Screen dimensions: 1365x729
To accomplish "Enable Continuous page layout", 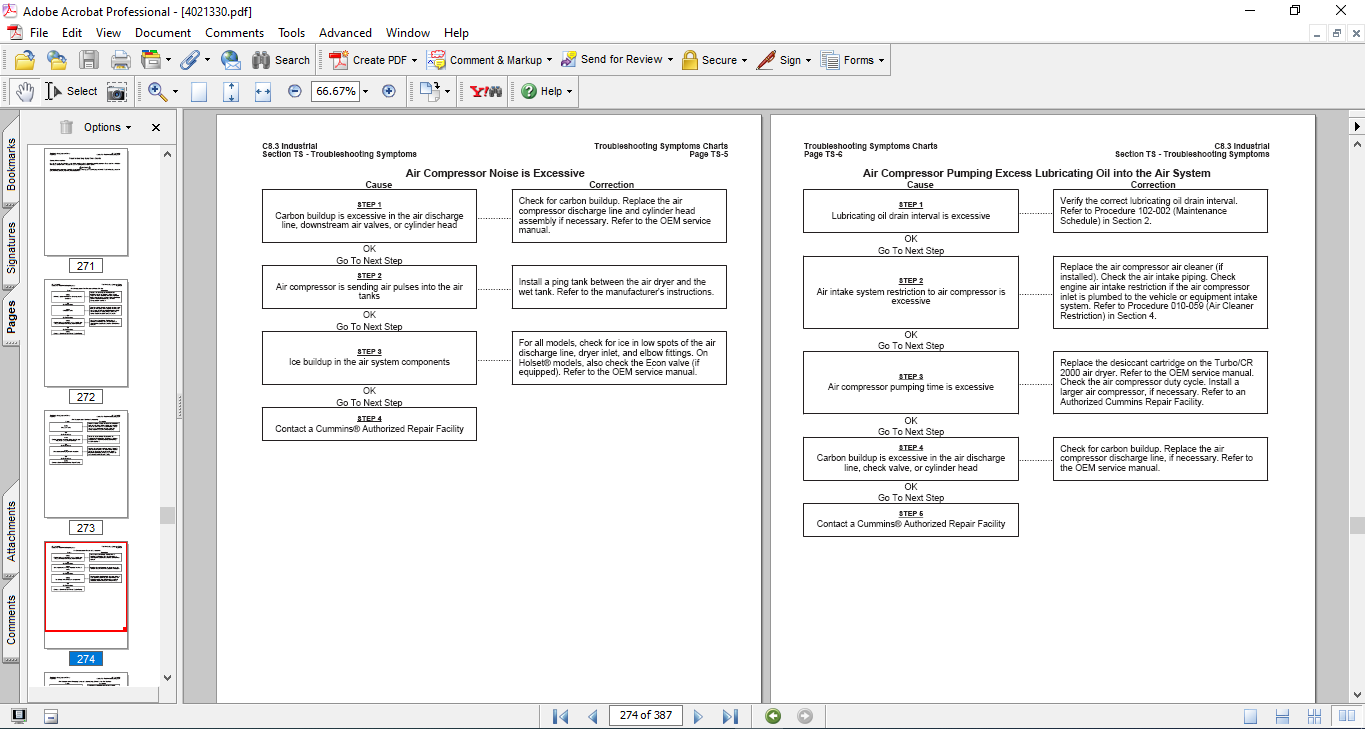I will click(1283, 716).
